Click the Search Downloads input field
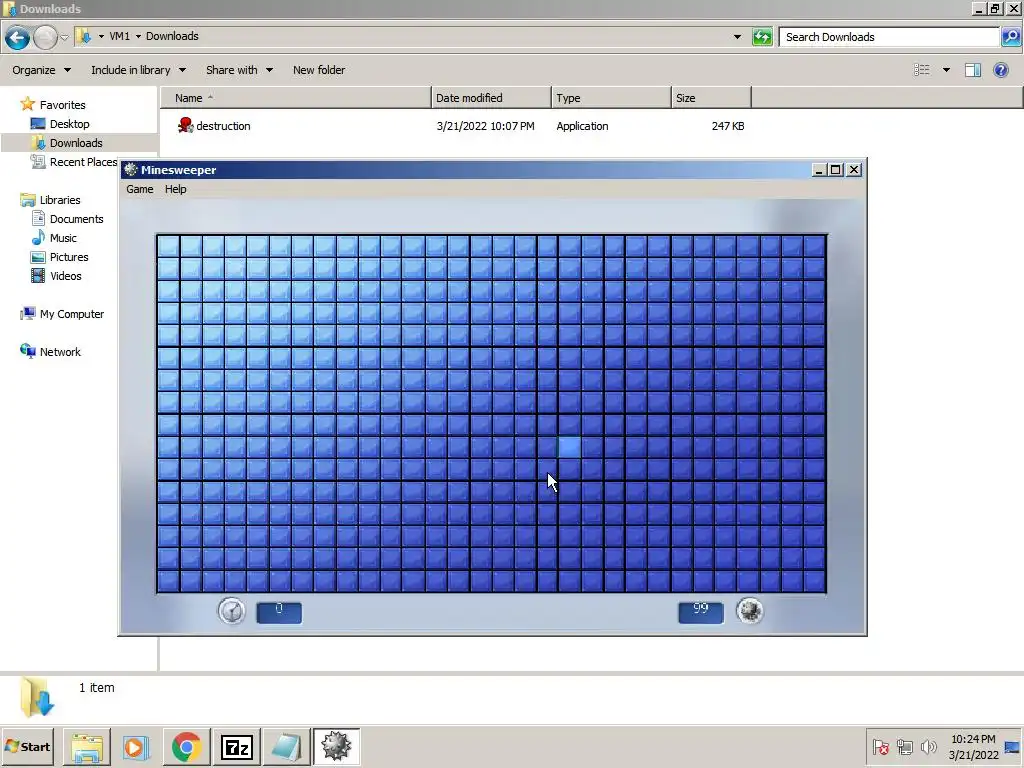Image resolution: width=1024 pixels, height=768 pixels. pos(889,37)
